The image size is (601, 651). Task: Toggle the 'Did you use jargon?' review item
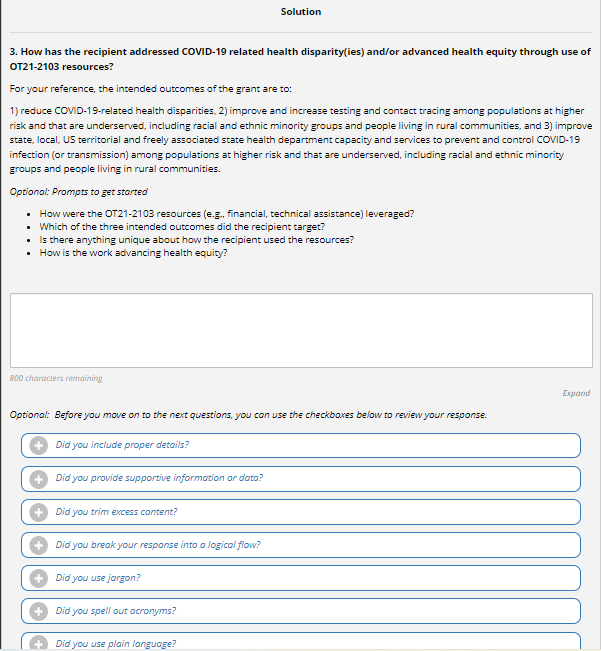[x=98, y=578]
